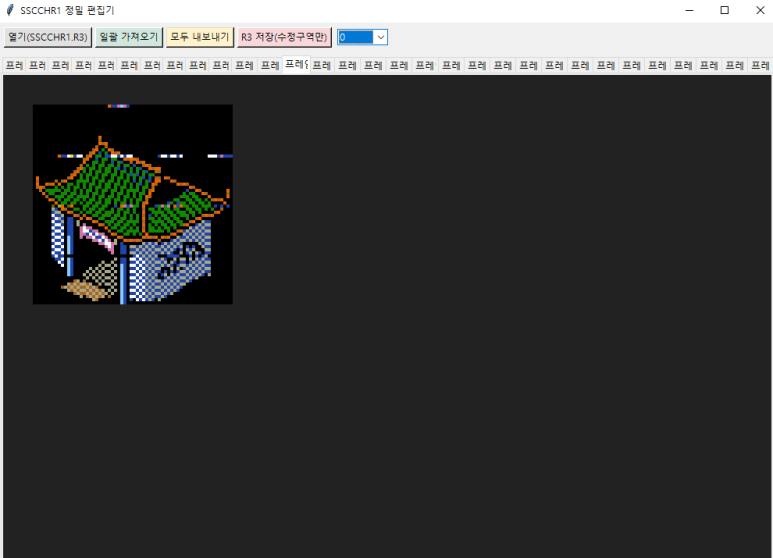The image size is (773, 558).
Task: Click the R3 저장(수정구역만) save button
Action: coord(284,37)
